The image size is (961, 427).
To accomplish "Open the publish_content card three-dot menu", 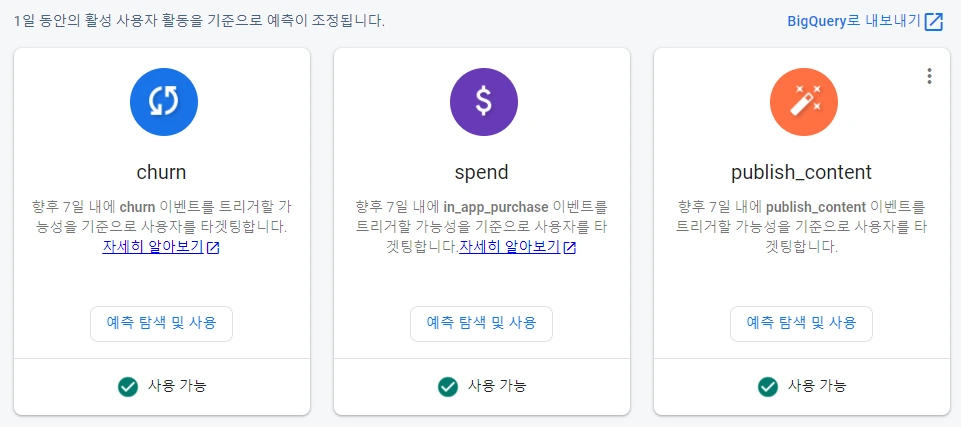I will click(x=929, y=76).
